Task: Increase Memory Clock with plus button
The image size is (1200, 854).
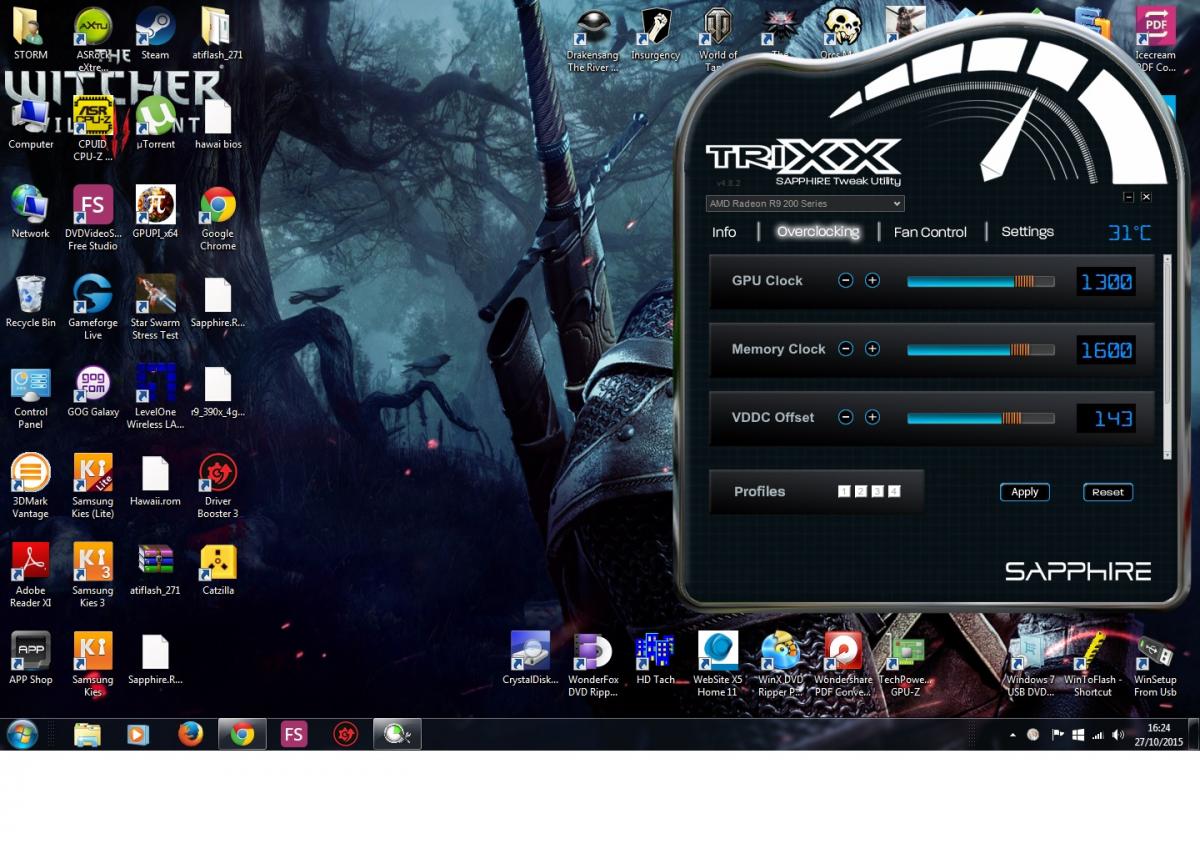Action: click(872, 349)
